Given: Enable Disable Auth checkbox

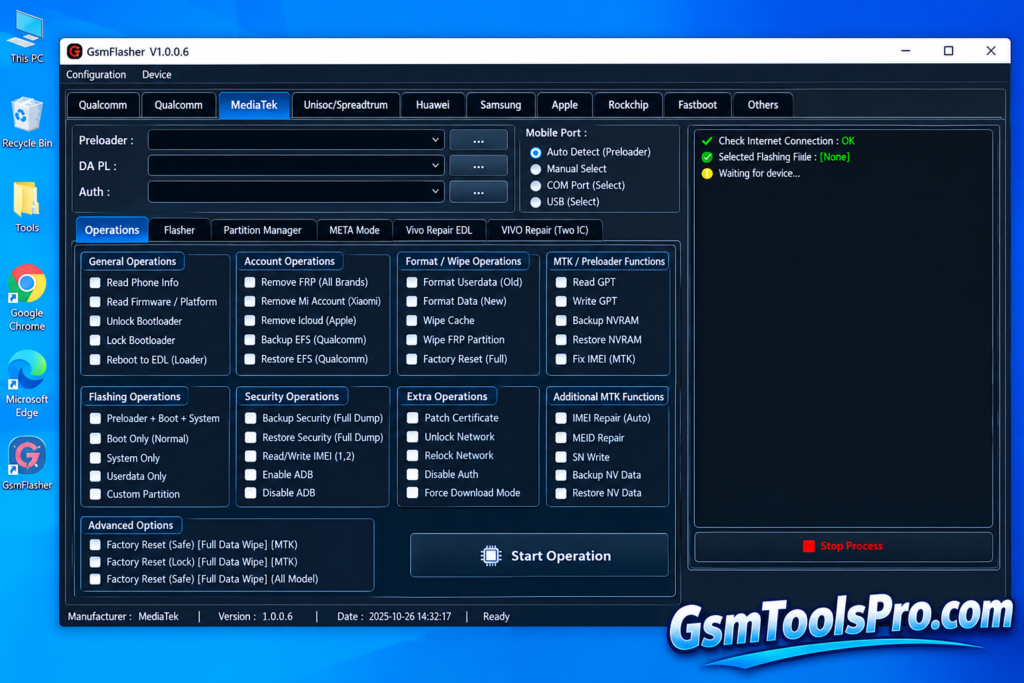Looking at the screenshot, I should tap(412, 475).
